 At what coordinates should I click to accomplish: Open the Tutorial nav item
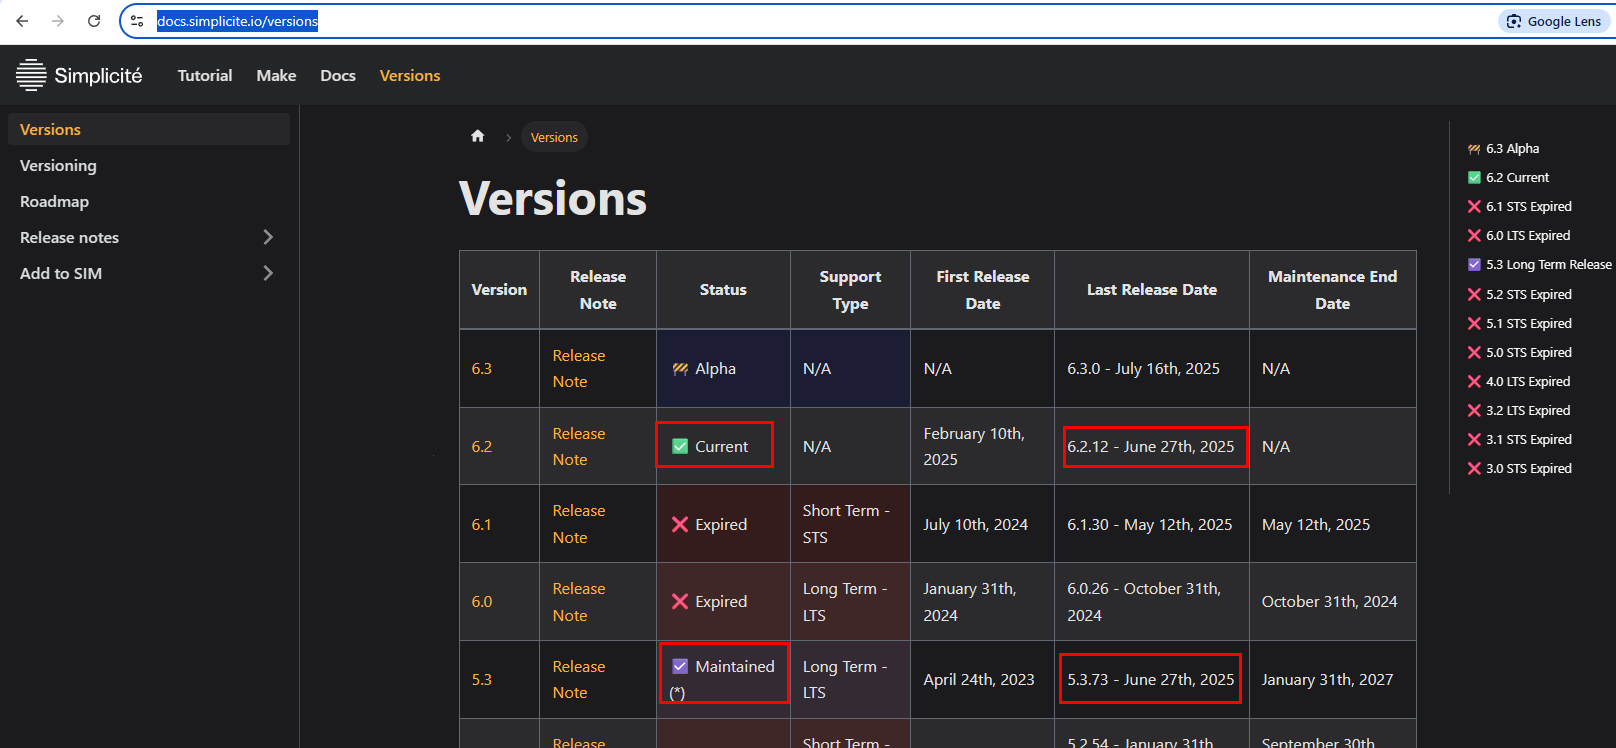(x=205, y=75)
